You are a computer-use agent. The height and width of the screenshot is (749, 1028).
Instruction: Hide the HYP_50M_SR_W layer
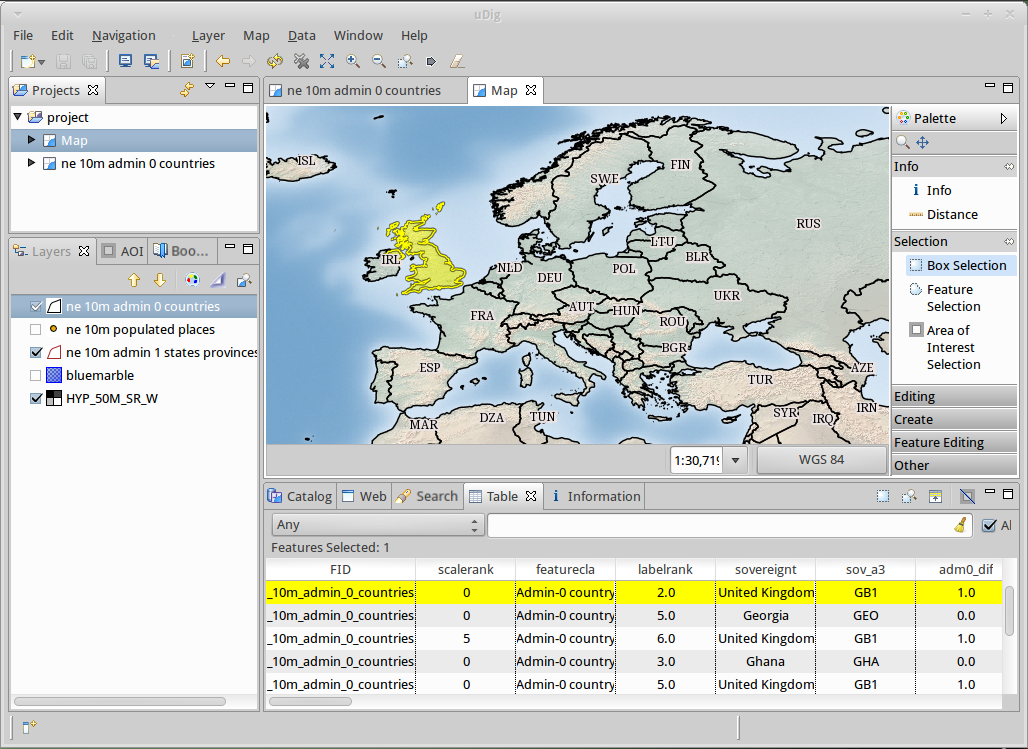37,398
